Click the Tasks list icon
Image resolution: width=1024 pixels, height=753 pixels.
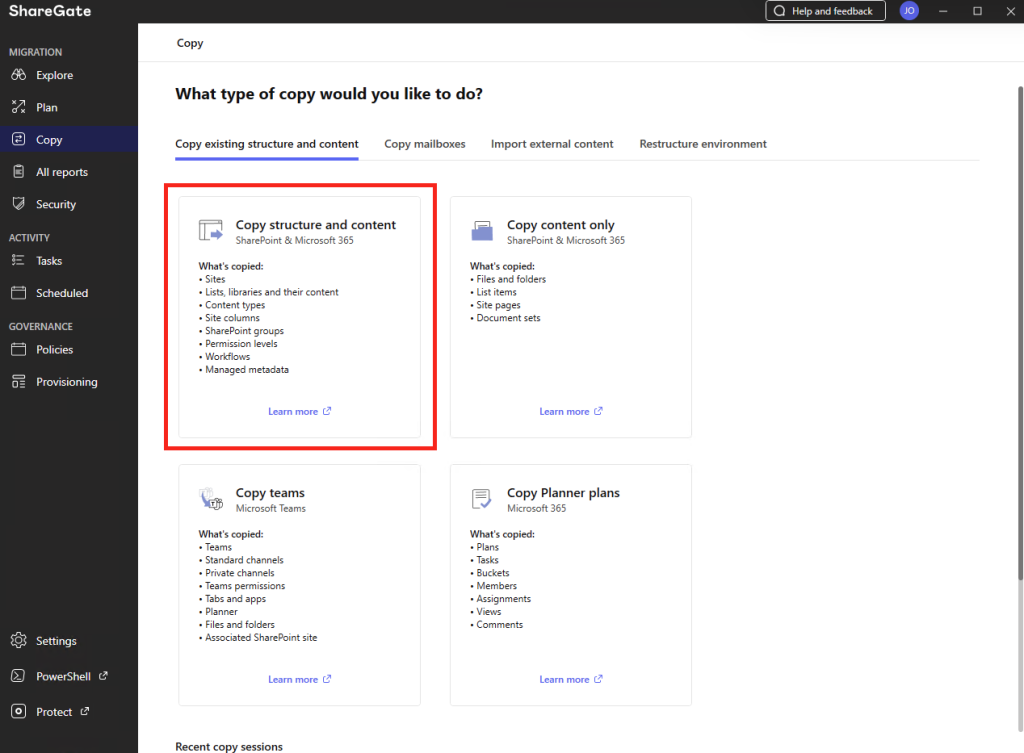pyautogui.click(x=18, y=261)
